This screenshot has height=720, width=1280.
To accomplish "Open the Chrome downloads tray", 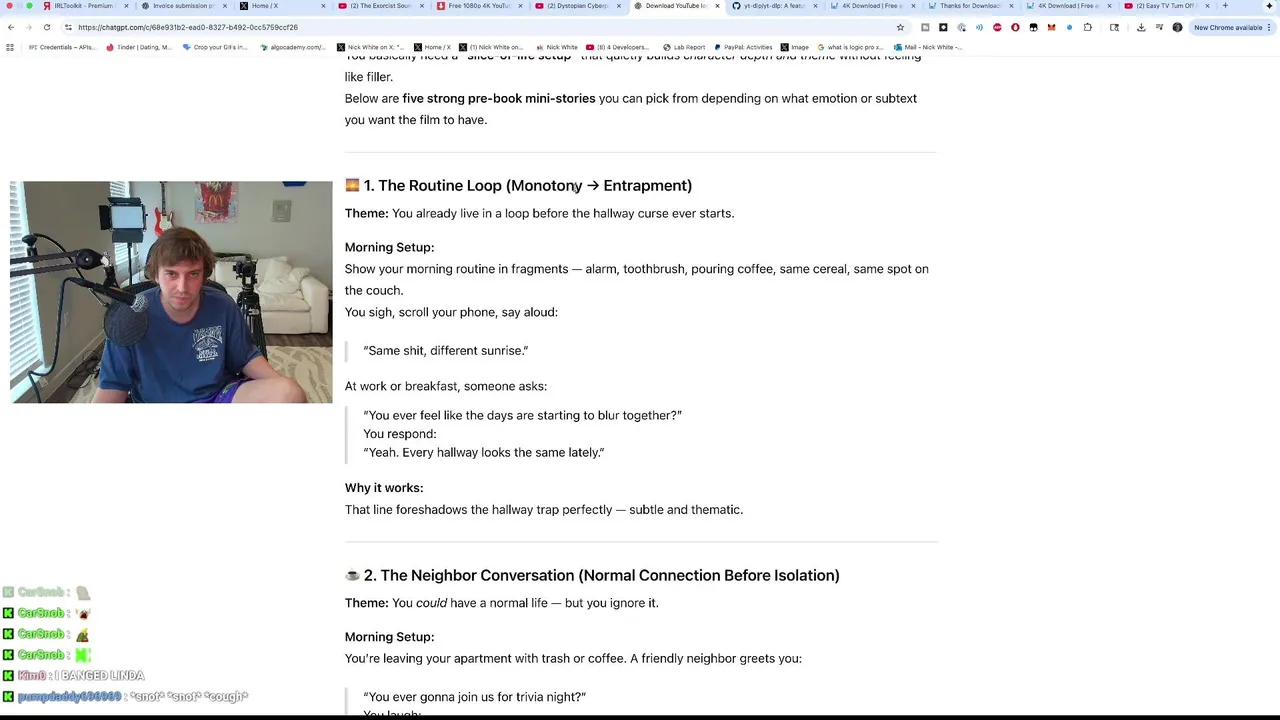I will [1141, 27].
